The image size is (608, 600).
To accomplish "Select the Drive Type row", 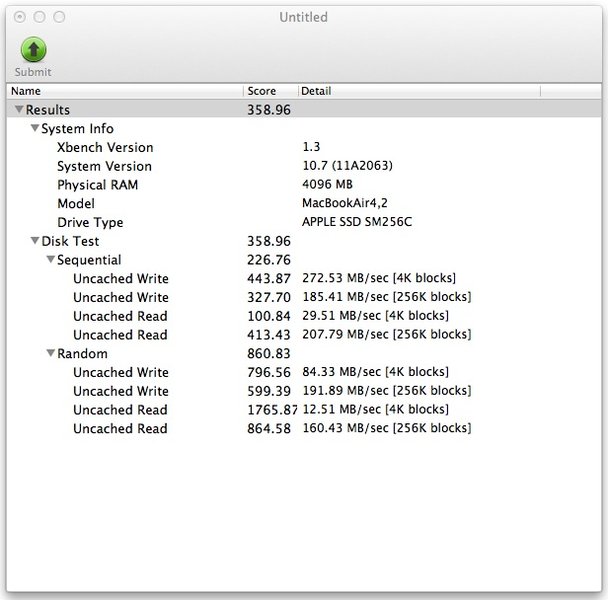I will tap(304, 222).
